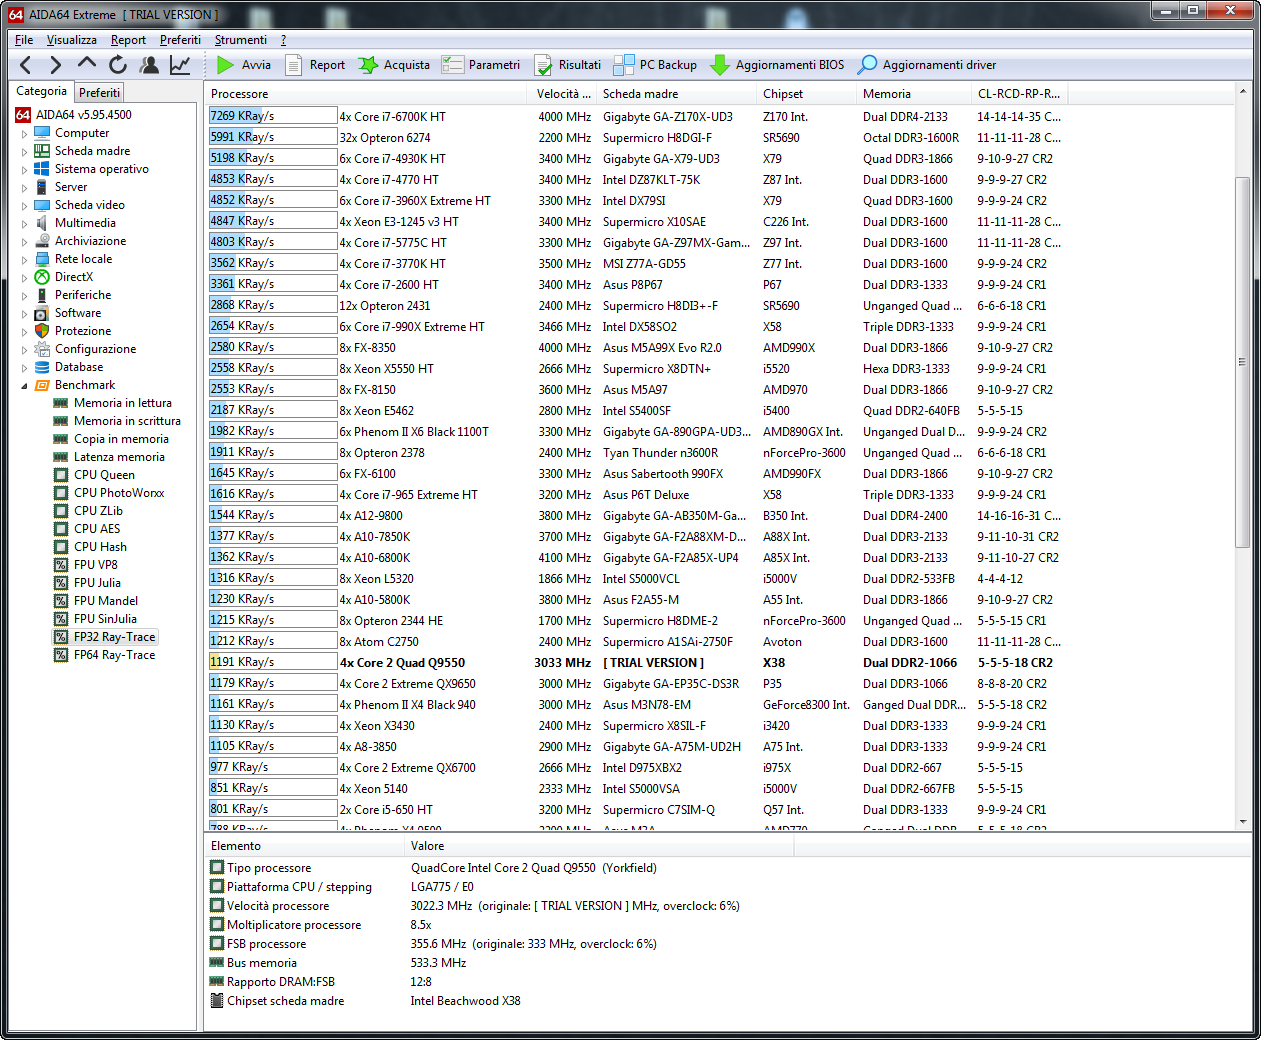The image size is (1261, 1040).
Task: Expand the Computer tree node
Action: click(25, 133)
